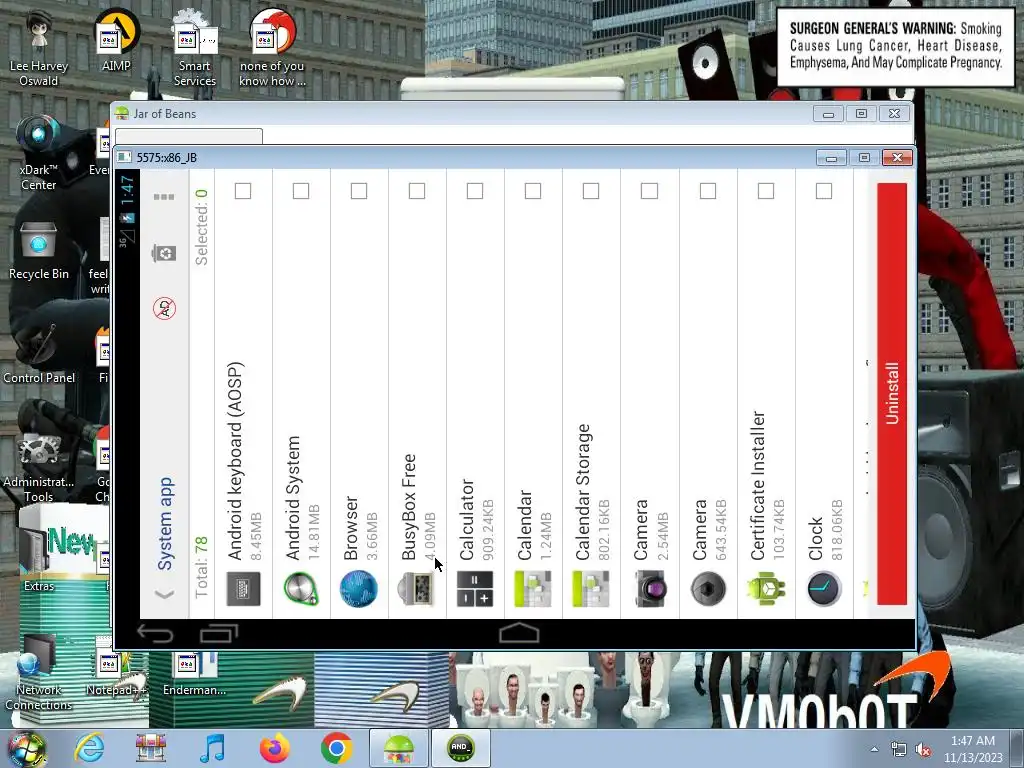This screenshot has height=768, width=1024.
Task: Open the Windows Start menu orb
Action: click(x=27, y=748)
